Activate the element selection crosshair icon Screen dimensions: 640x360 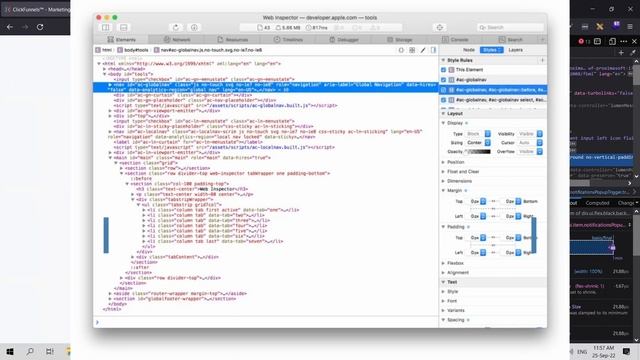pos(440,27)
